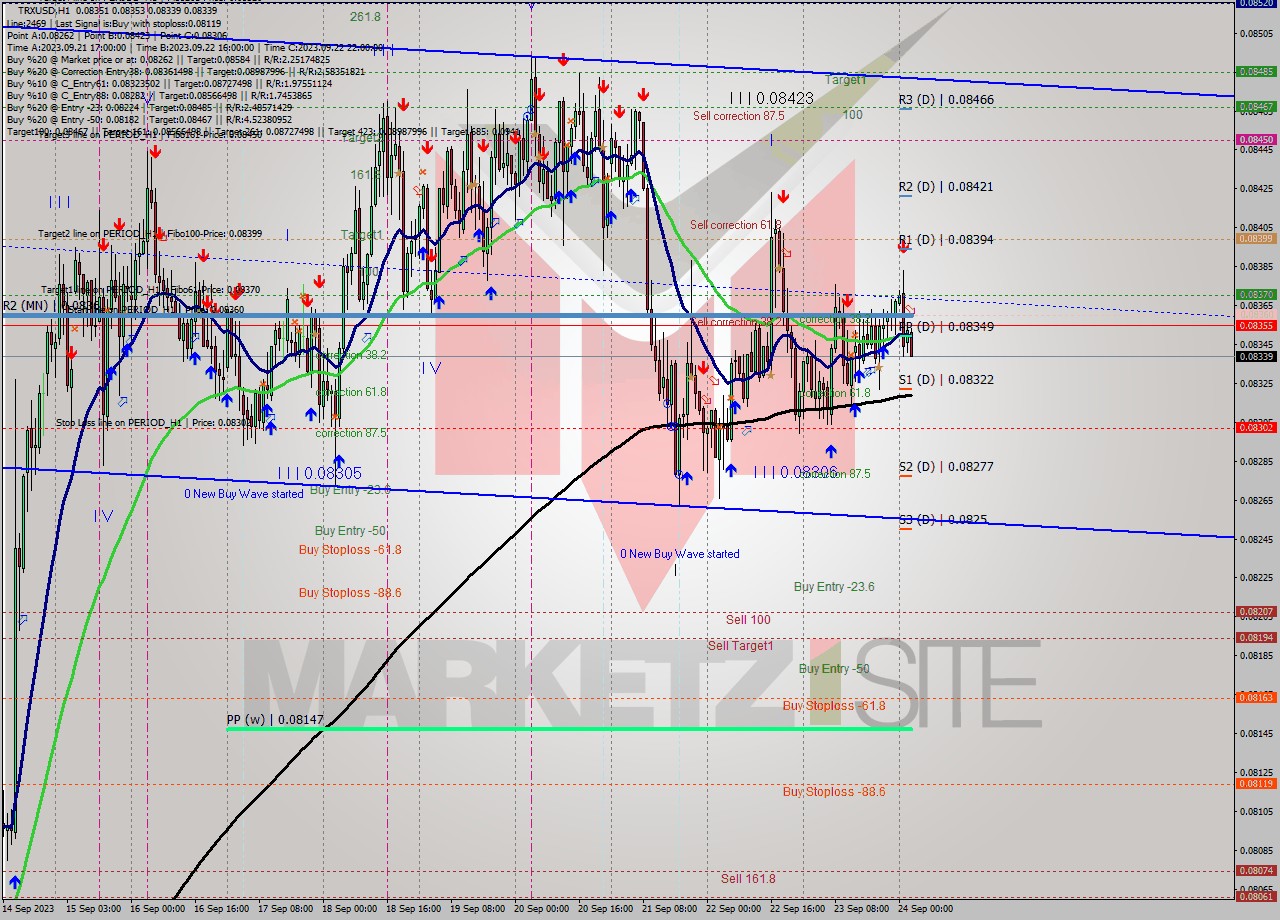
Task: Select the PP (D) | 0.08349 pivot label
Action: click(946, 327)
